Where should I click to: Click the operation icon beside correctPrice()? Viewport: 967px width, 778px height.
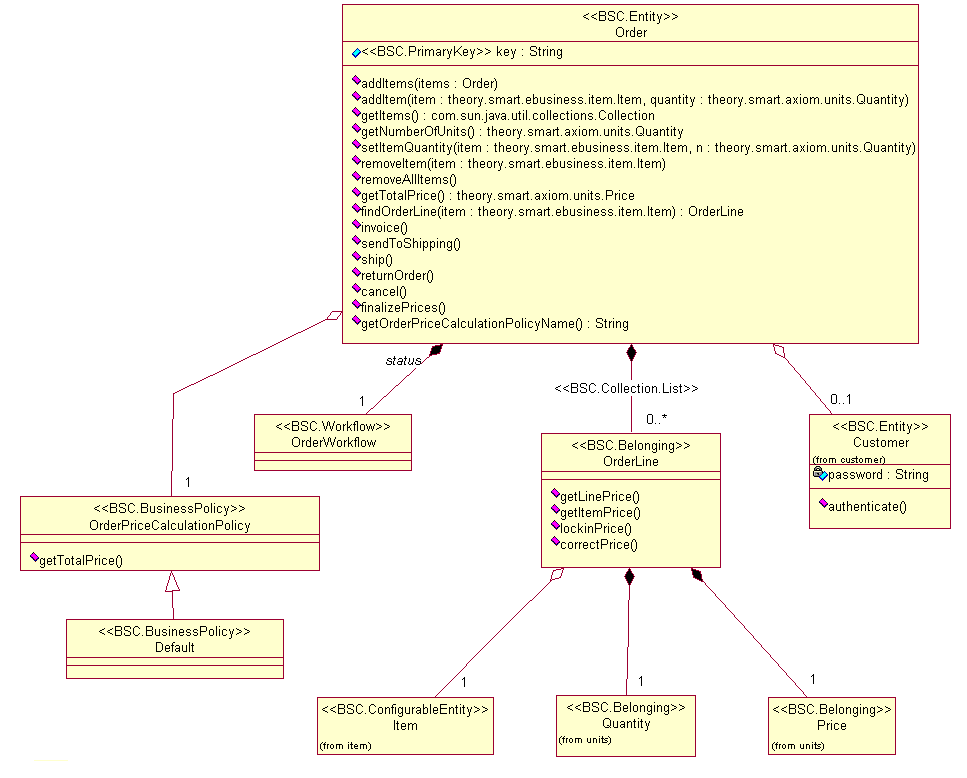555,541
